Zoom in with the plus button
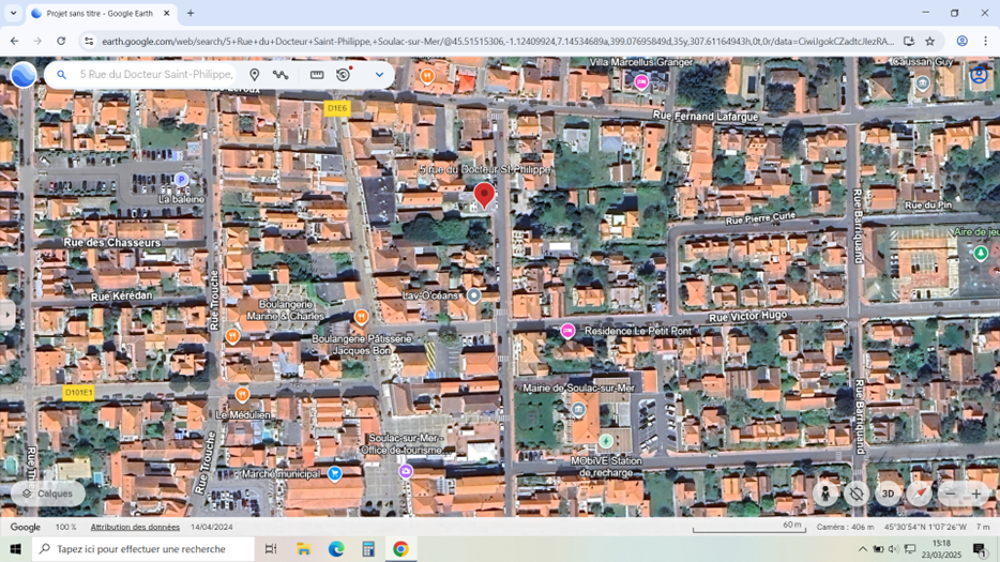The height and width of the screenshot is (562, 1000). (976, 494)
